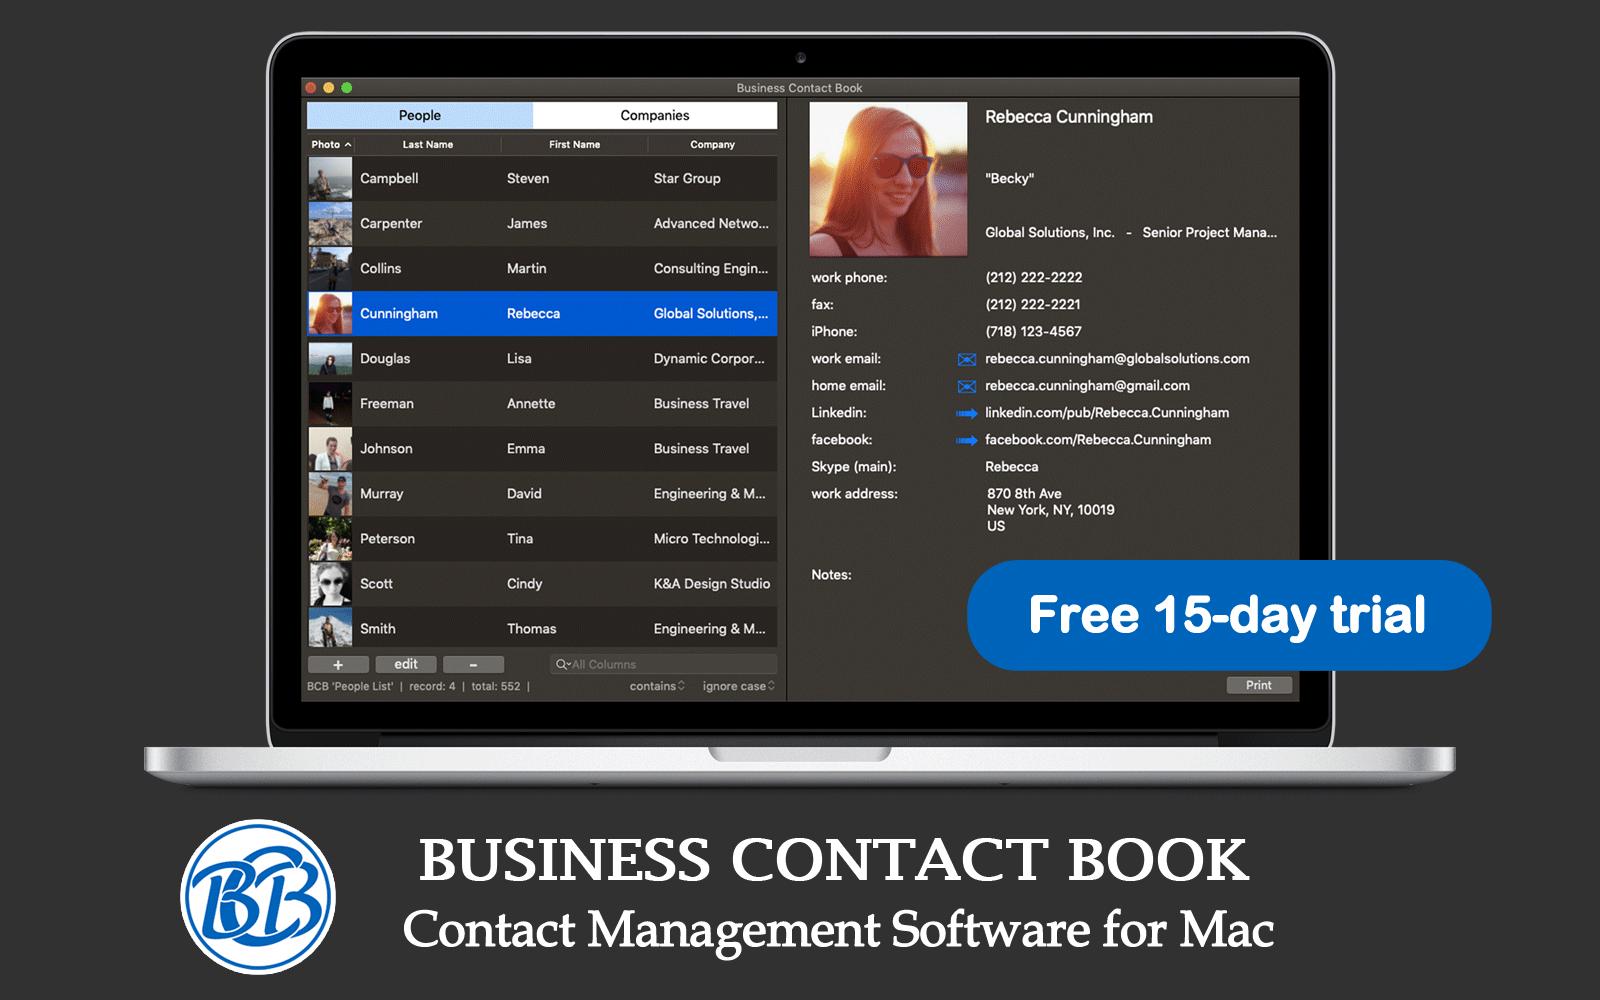
Task: Switch to the People tab
Action: coord(420,115)
